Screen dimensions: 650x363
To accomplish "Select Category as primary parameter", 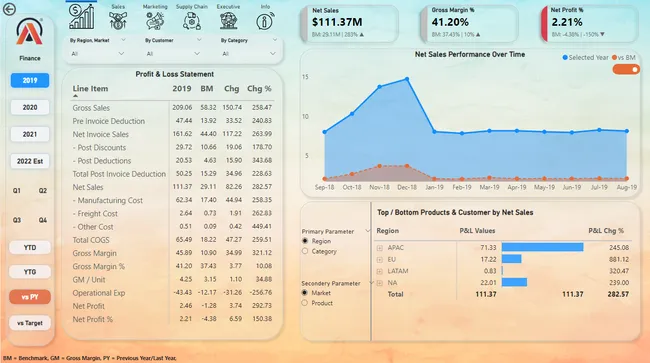I will click(x=305, y=251).
